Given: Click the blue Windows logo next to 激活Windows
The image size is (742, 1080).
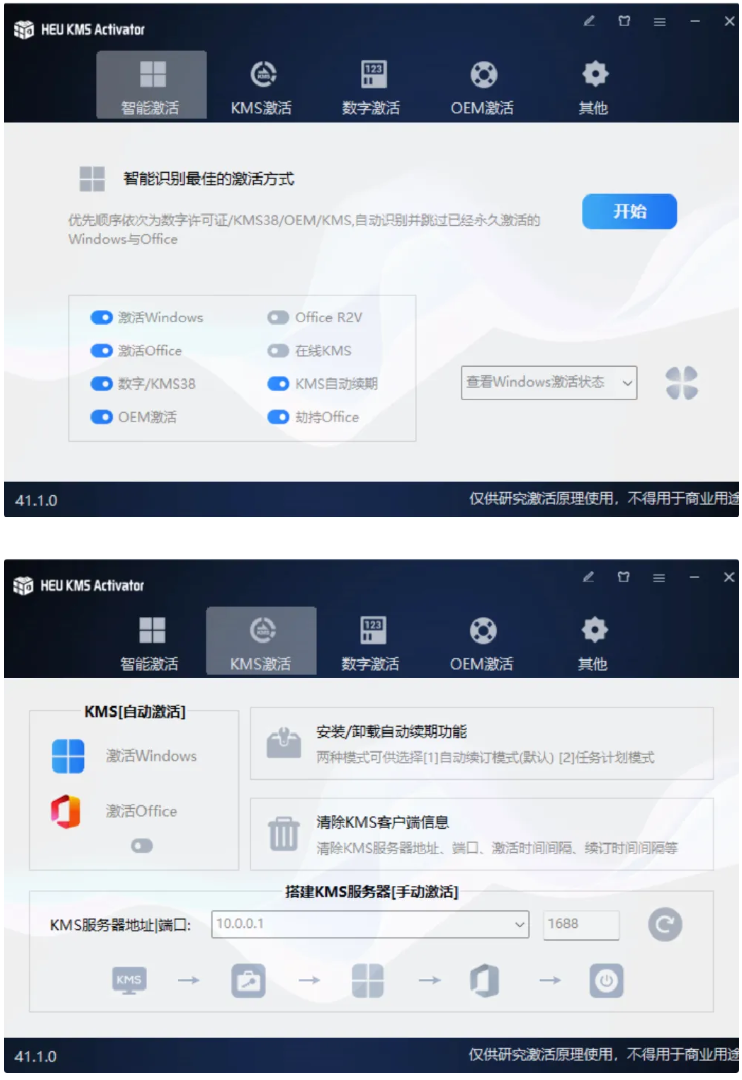Looking at the screenshot, I should coord(68,756).
